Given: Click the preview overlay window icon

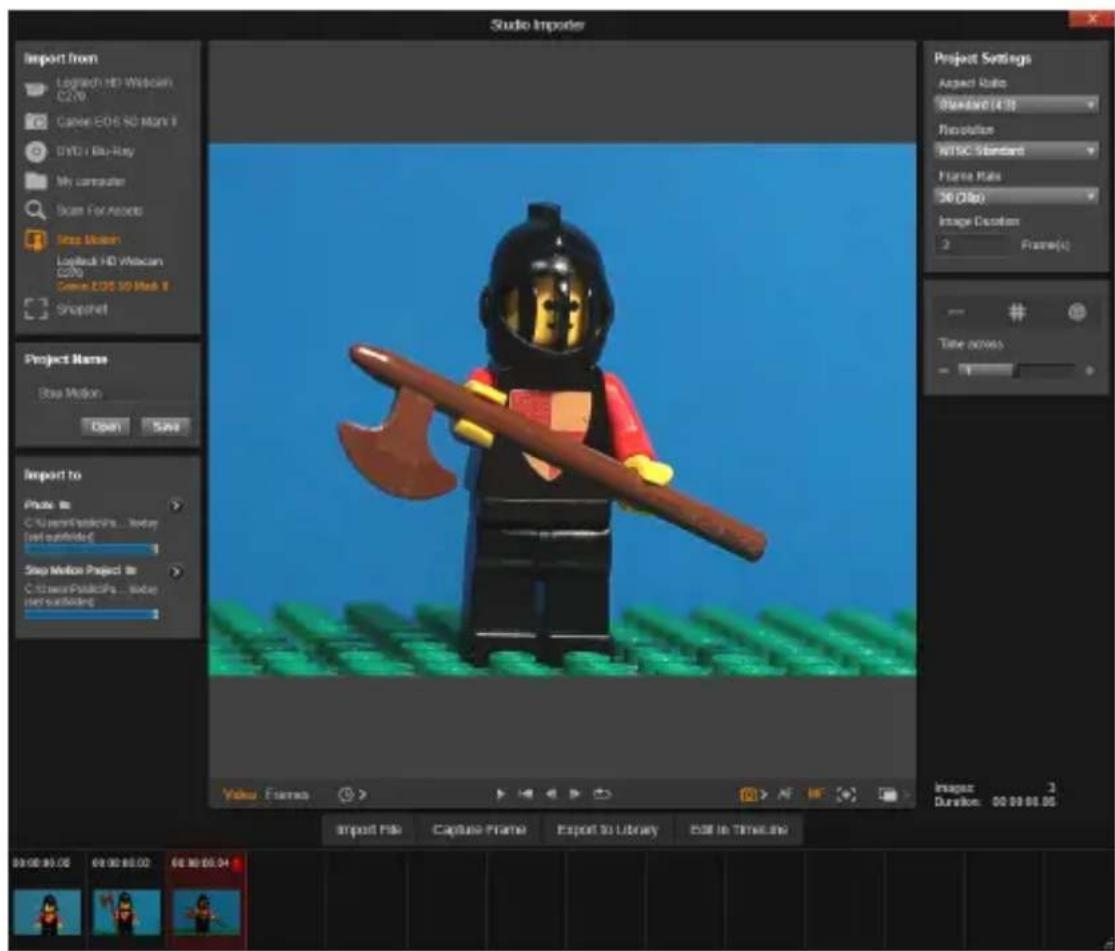Looking at the screenshot, I should [x=887, y=795].
